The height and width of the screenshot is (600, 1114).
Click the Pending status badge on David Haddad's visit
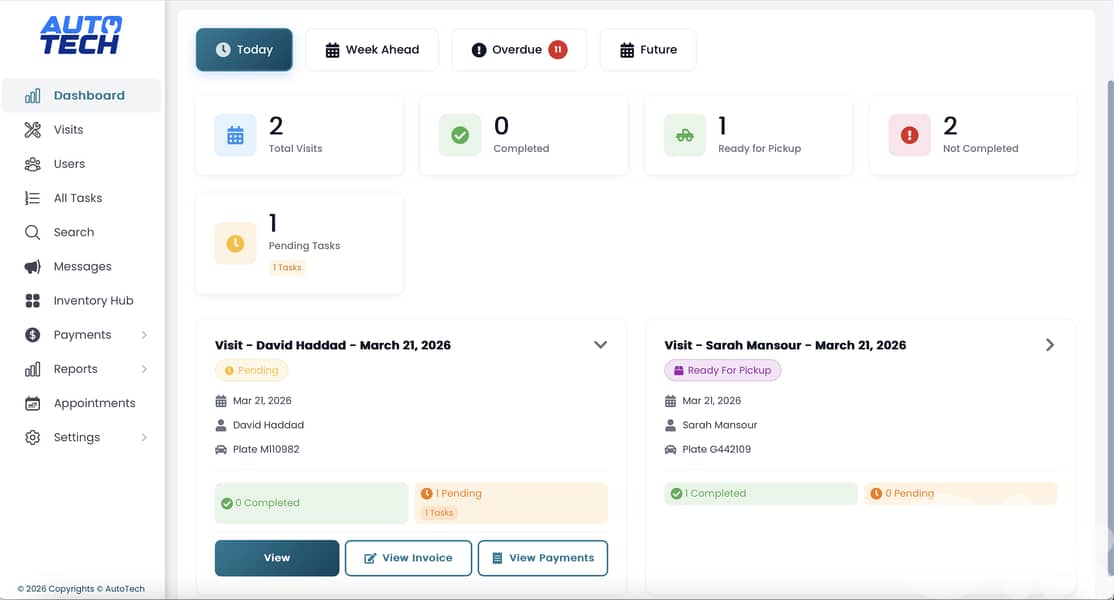pos(251,370)
